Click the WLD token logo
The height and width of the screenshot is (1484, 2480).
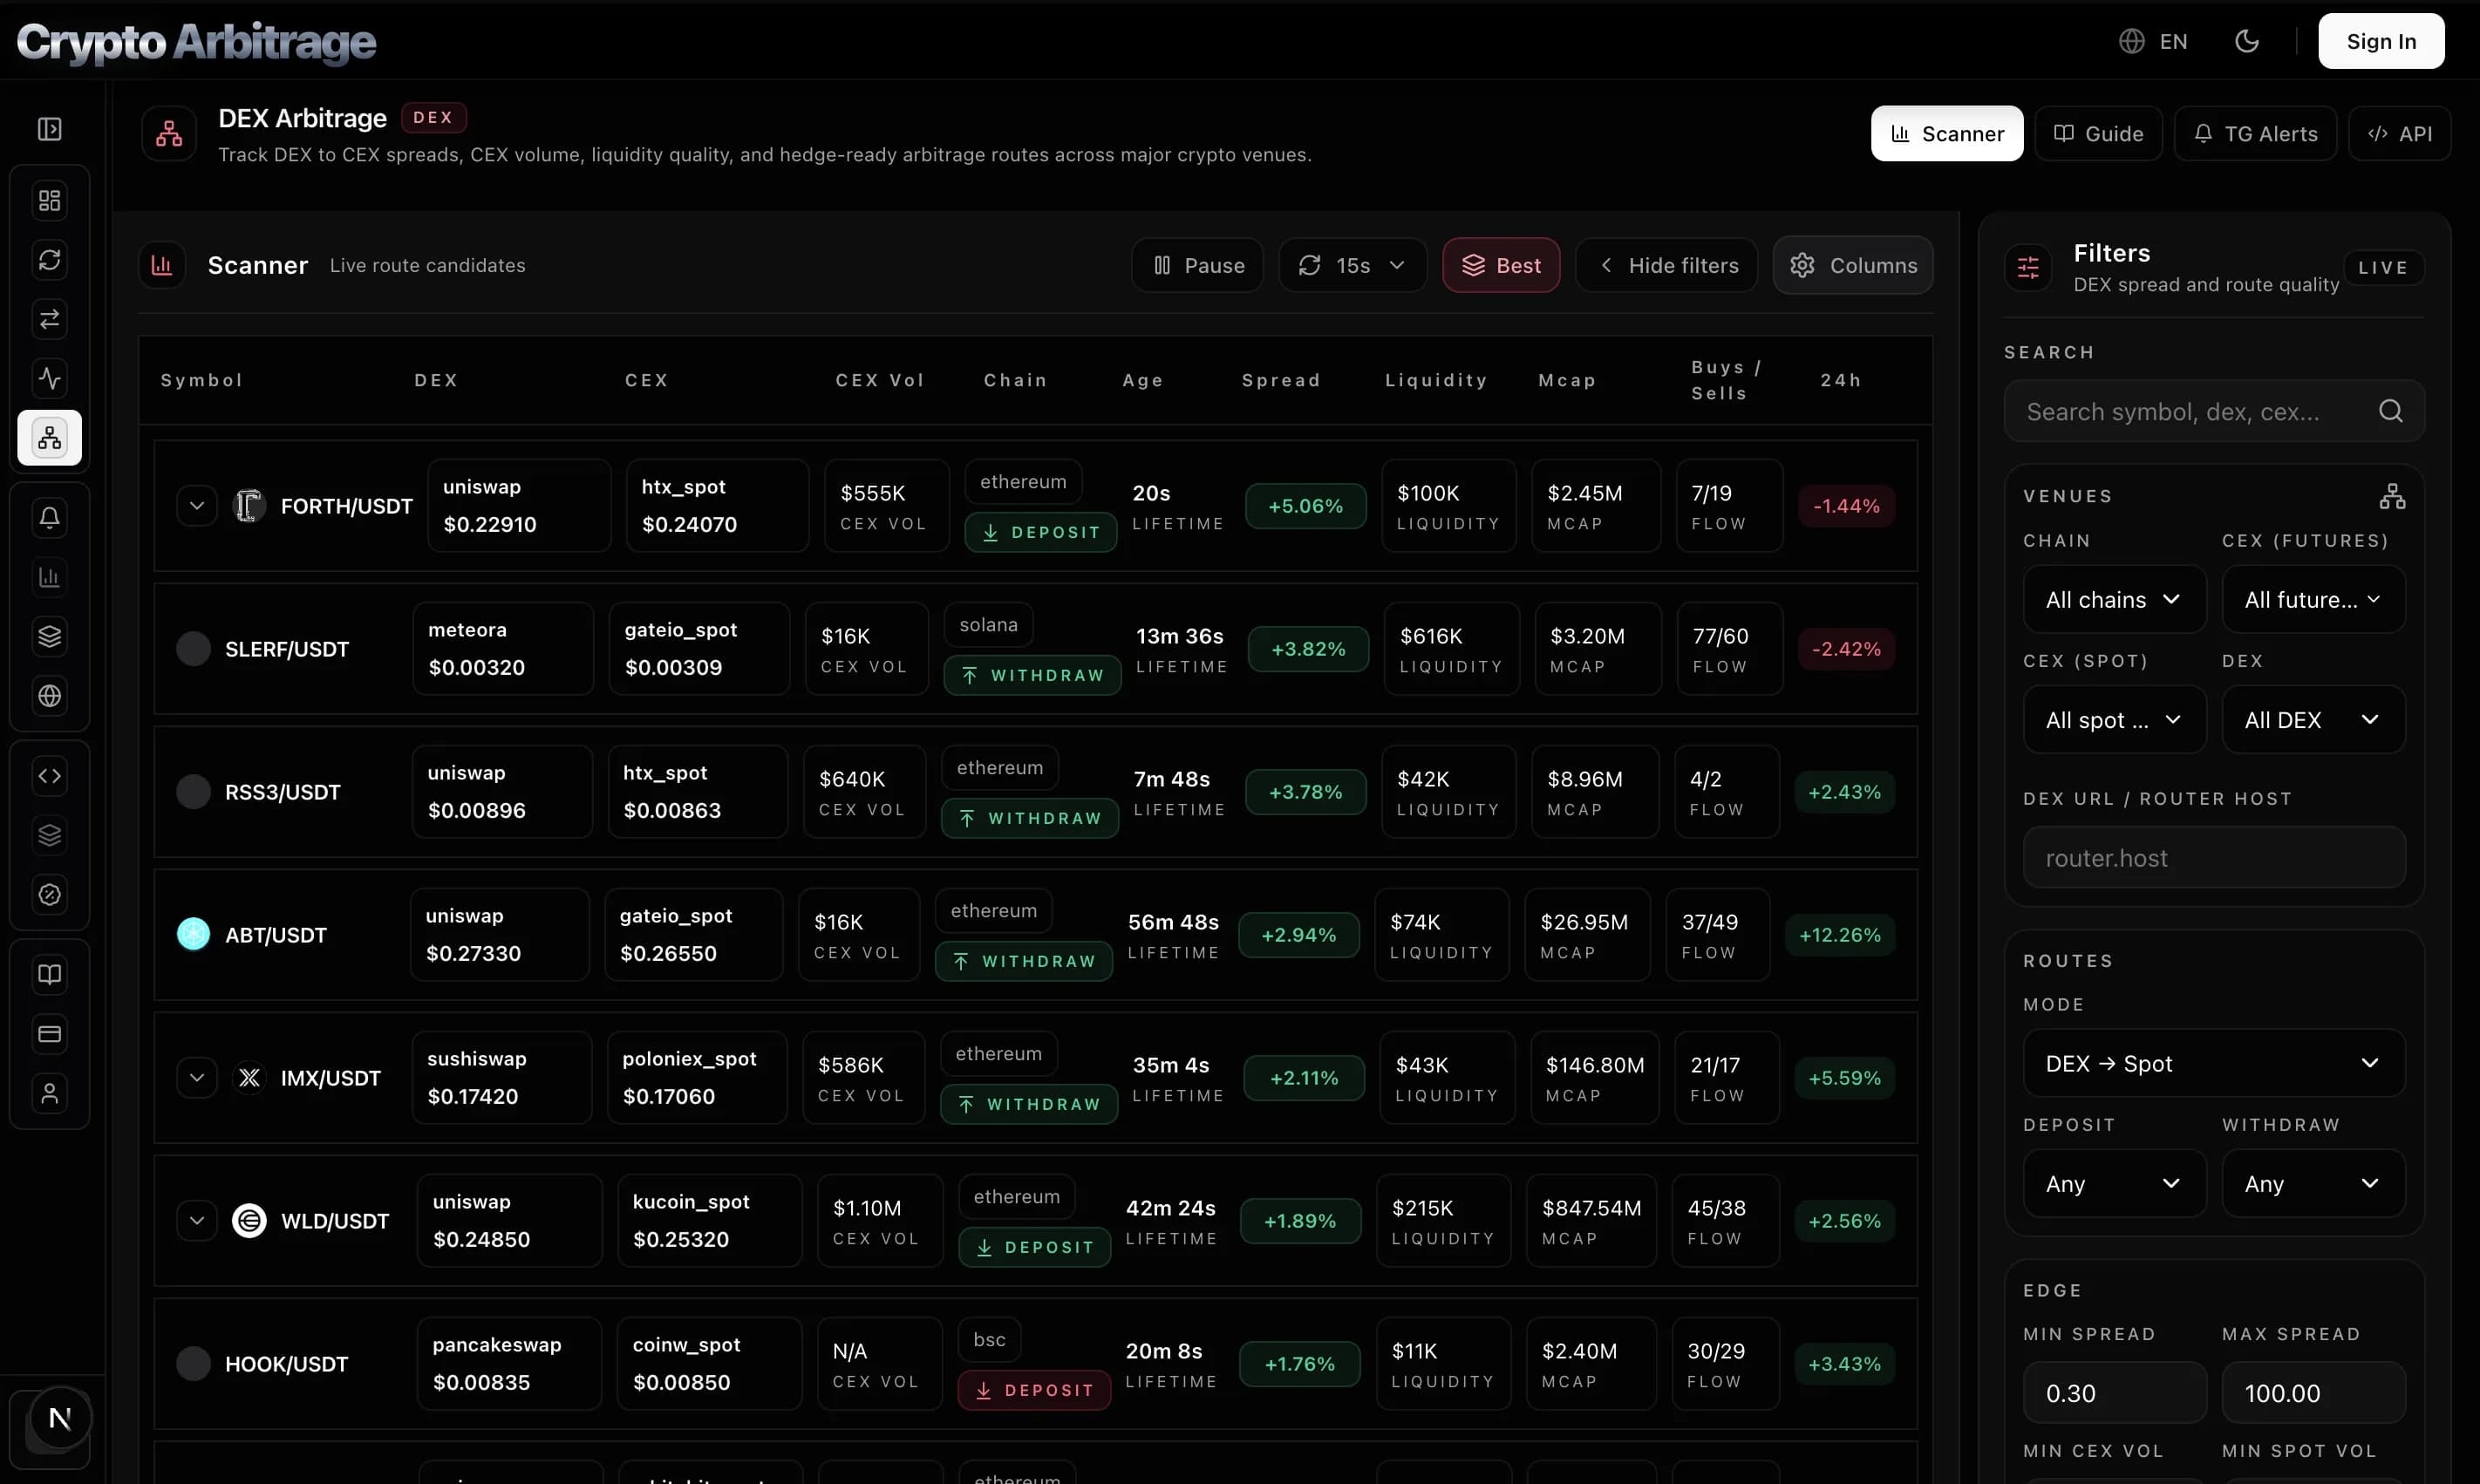pyautogui.click(x=249, y=1221)
